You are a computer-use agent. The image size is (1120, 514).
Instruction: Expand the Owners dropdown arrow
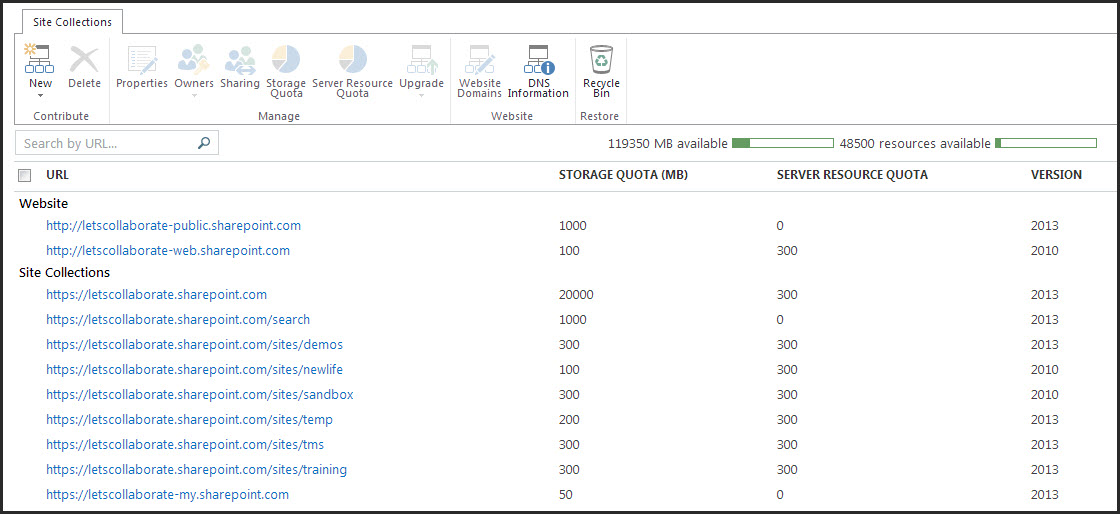194,96
